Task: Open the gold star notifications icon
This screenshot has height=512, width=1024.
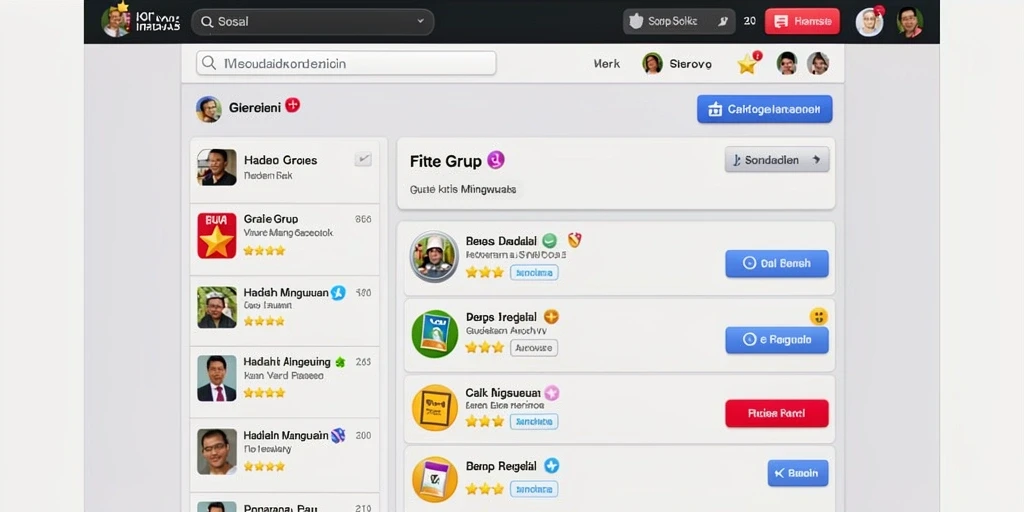Action: [747, 64]
